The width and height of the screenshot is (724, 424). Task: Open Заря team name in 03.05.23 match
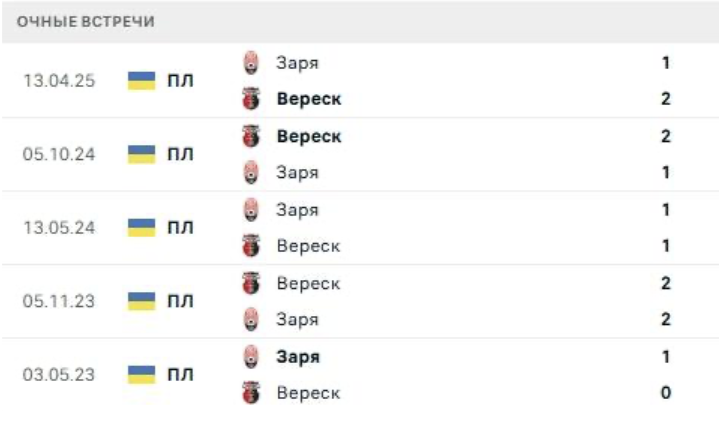click(x=298, y=356)
